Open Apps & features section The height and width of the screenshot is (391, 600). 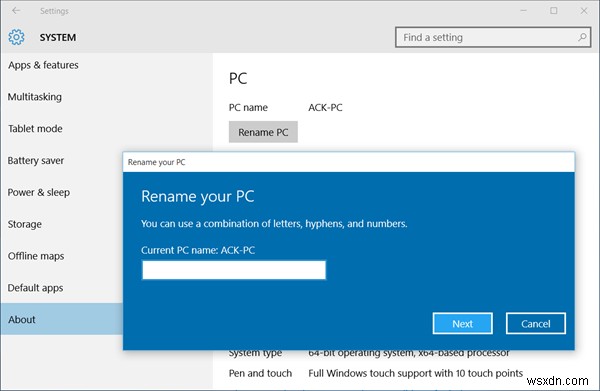click(x=43, y=65)
